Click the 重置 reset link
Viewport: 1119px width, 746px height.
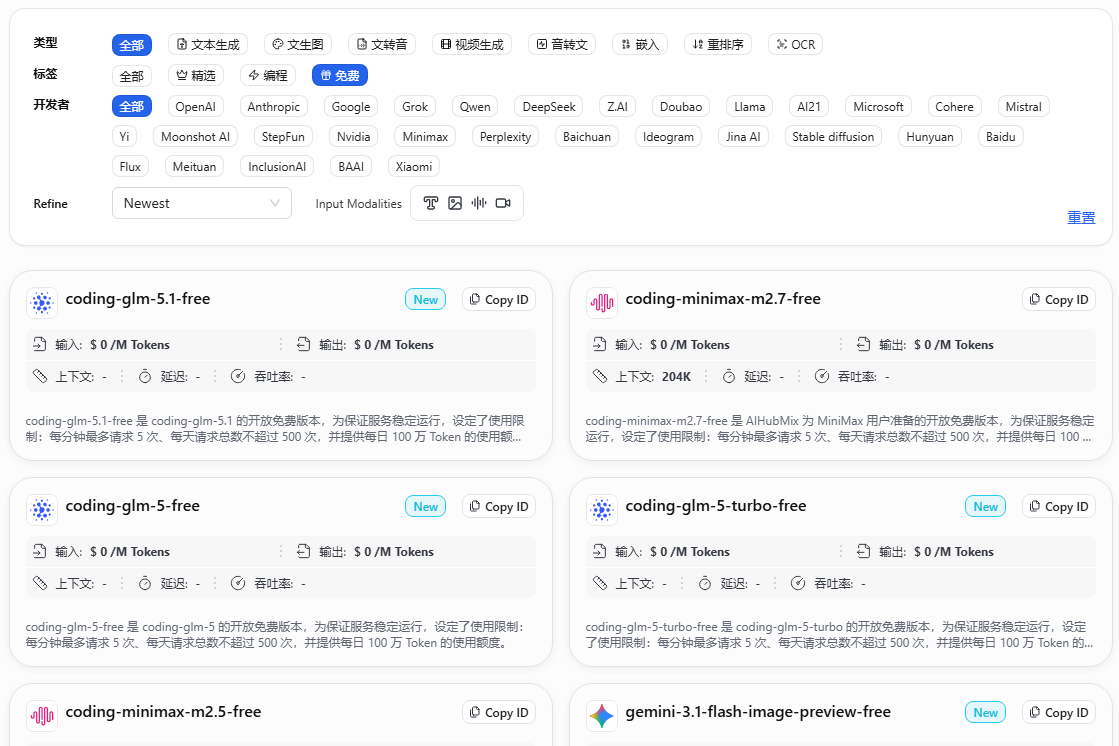(x=1080, y=218)
